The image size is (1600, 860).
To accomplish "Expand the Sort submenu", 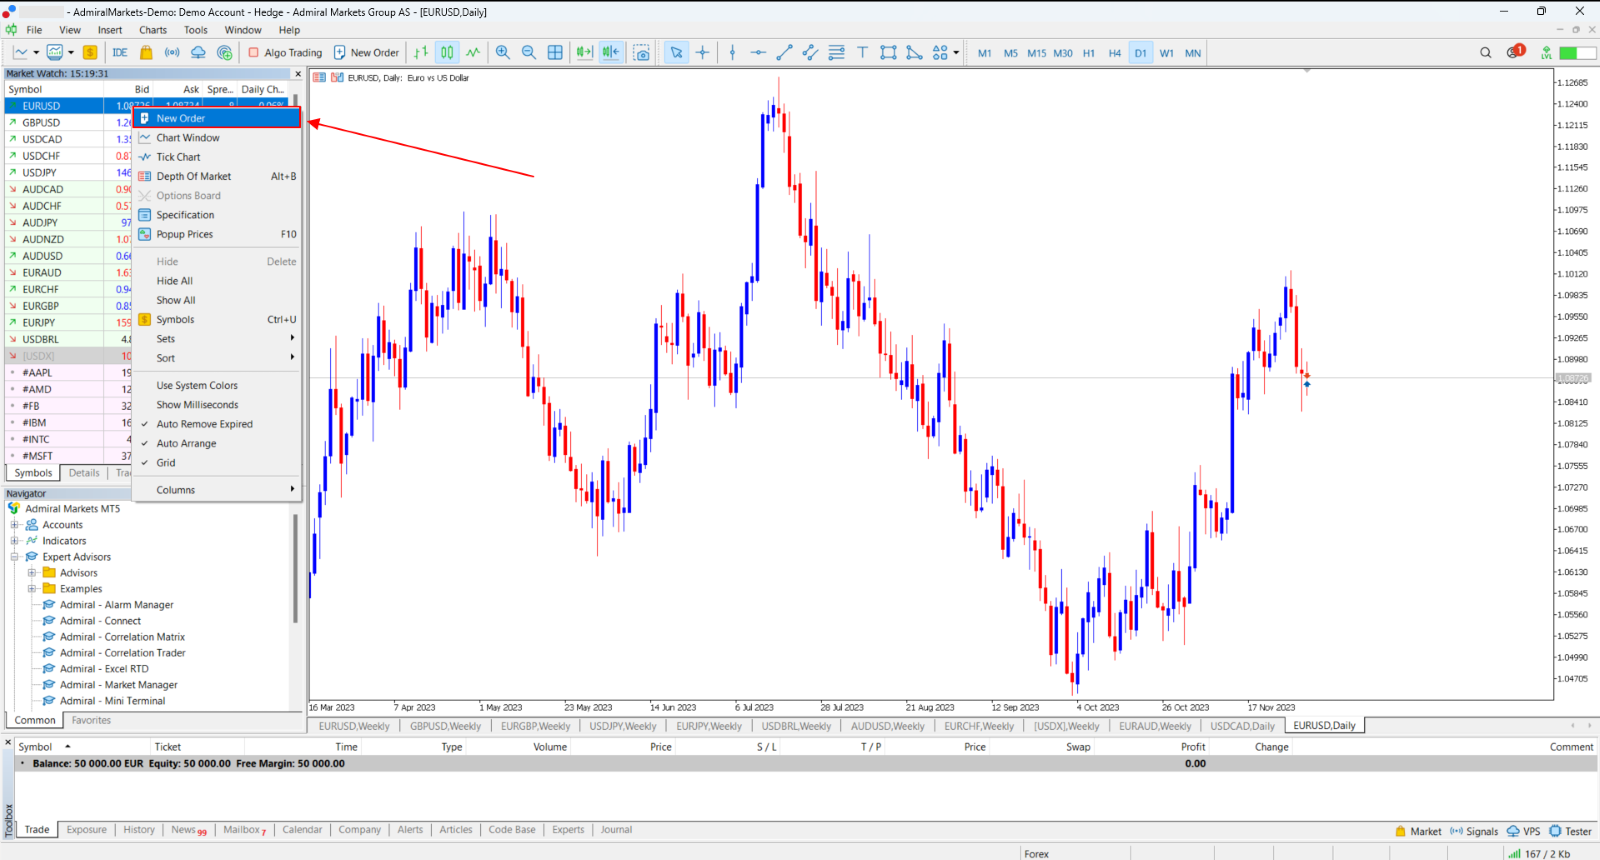I will point(217,358).
